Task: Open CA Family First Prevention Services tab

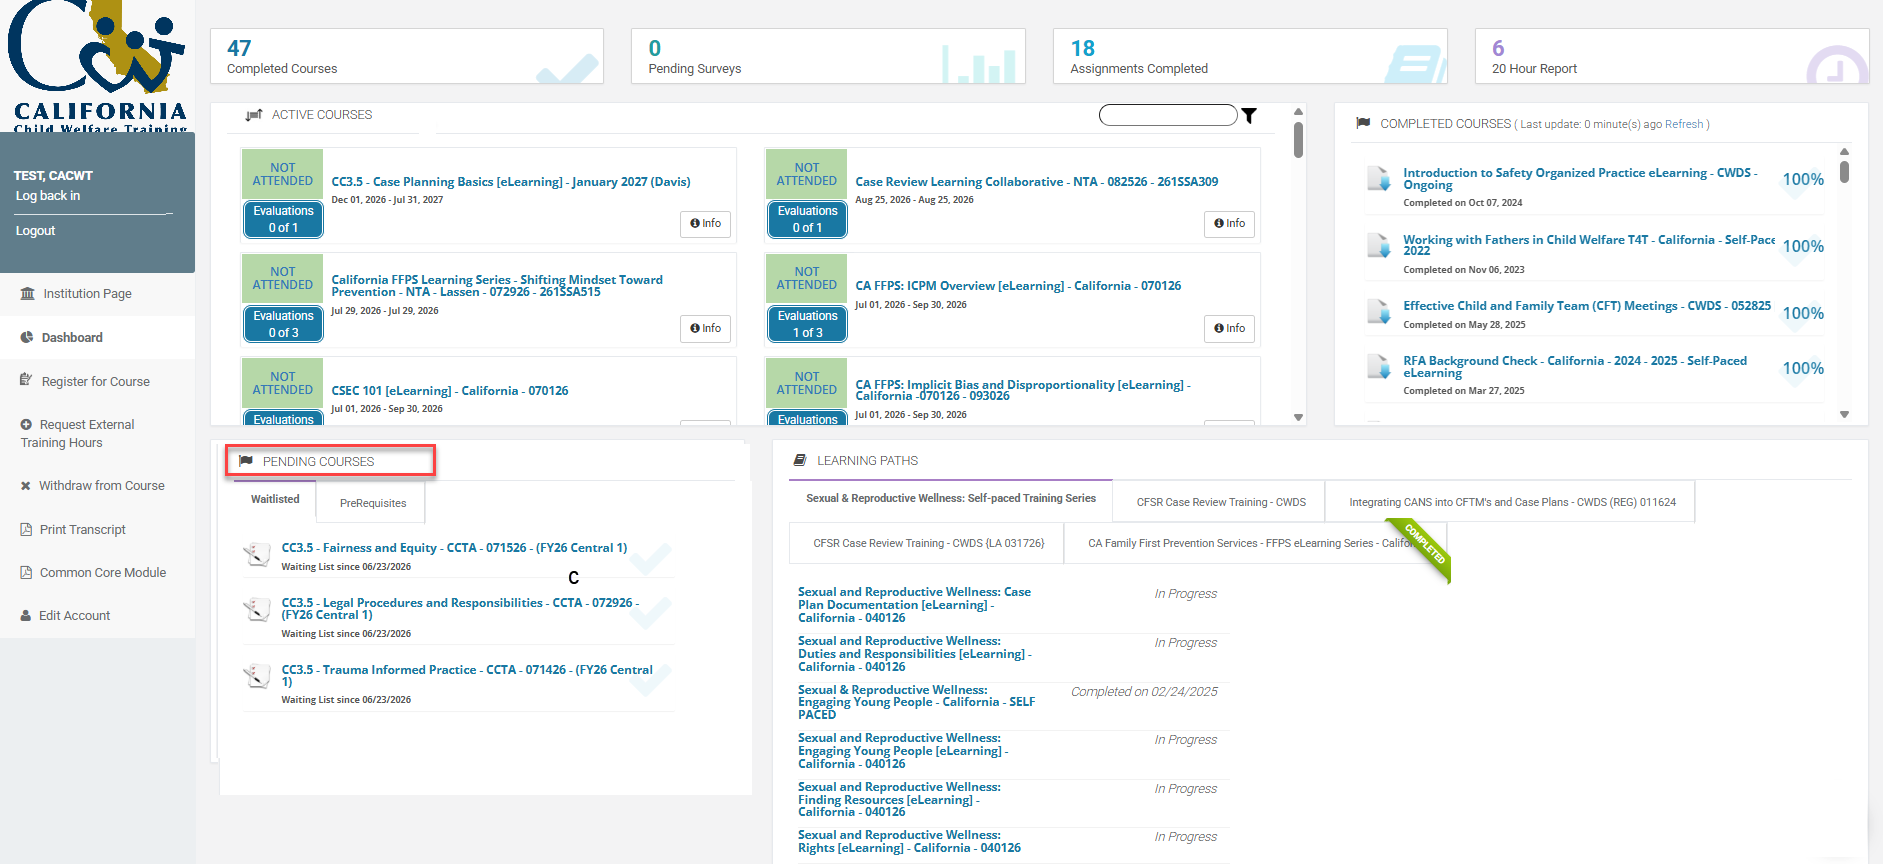Action: click(x=1255, y=543)
